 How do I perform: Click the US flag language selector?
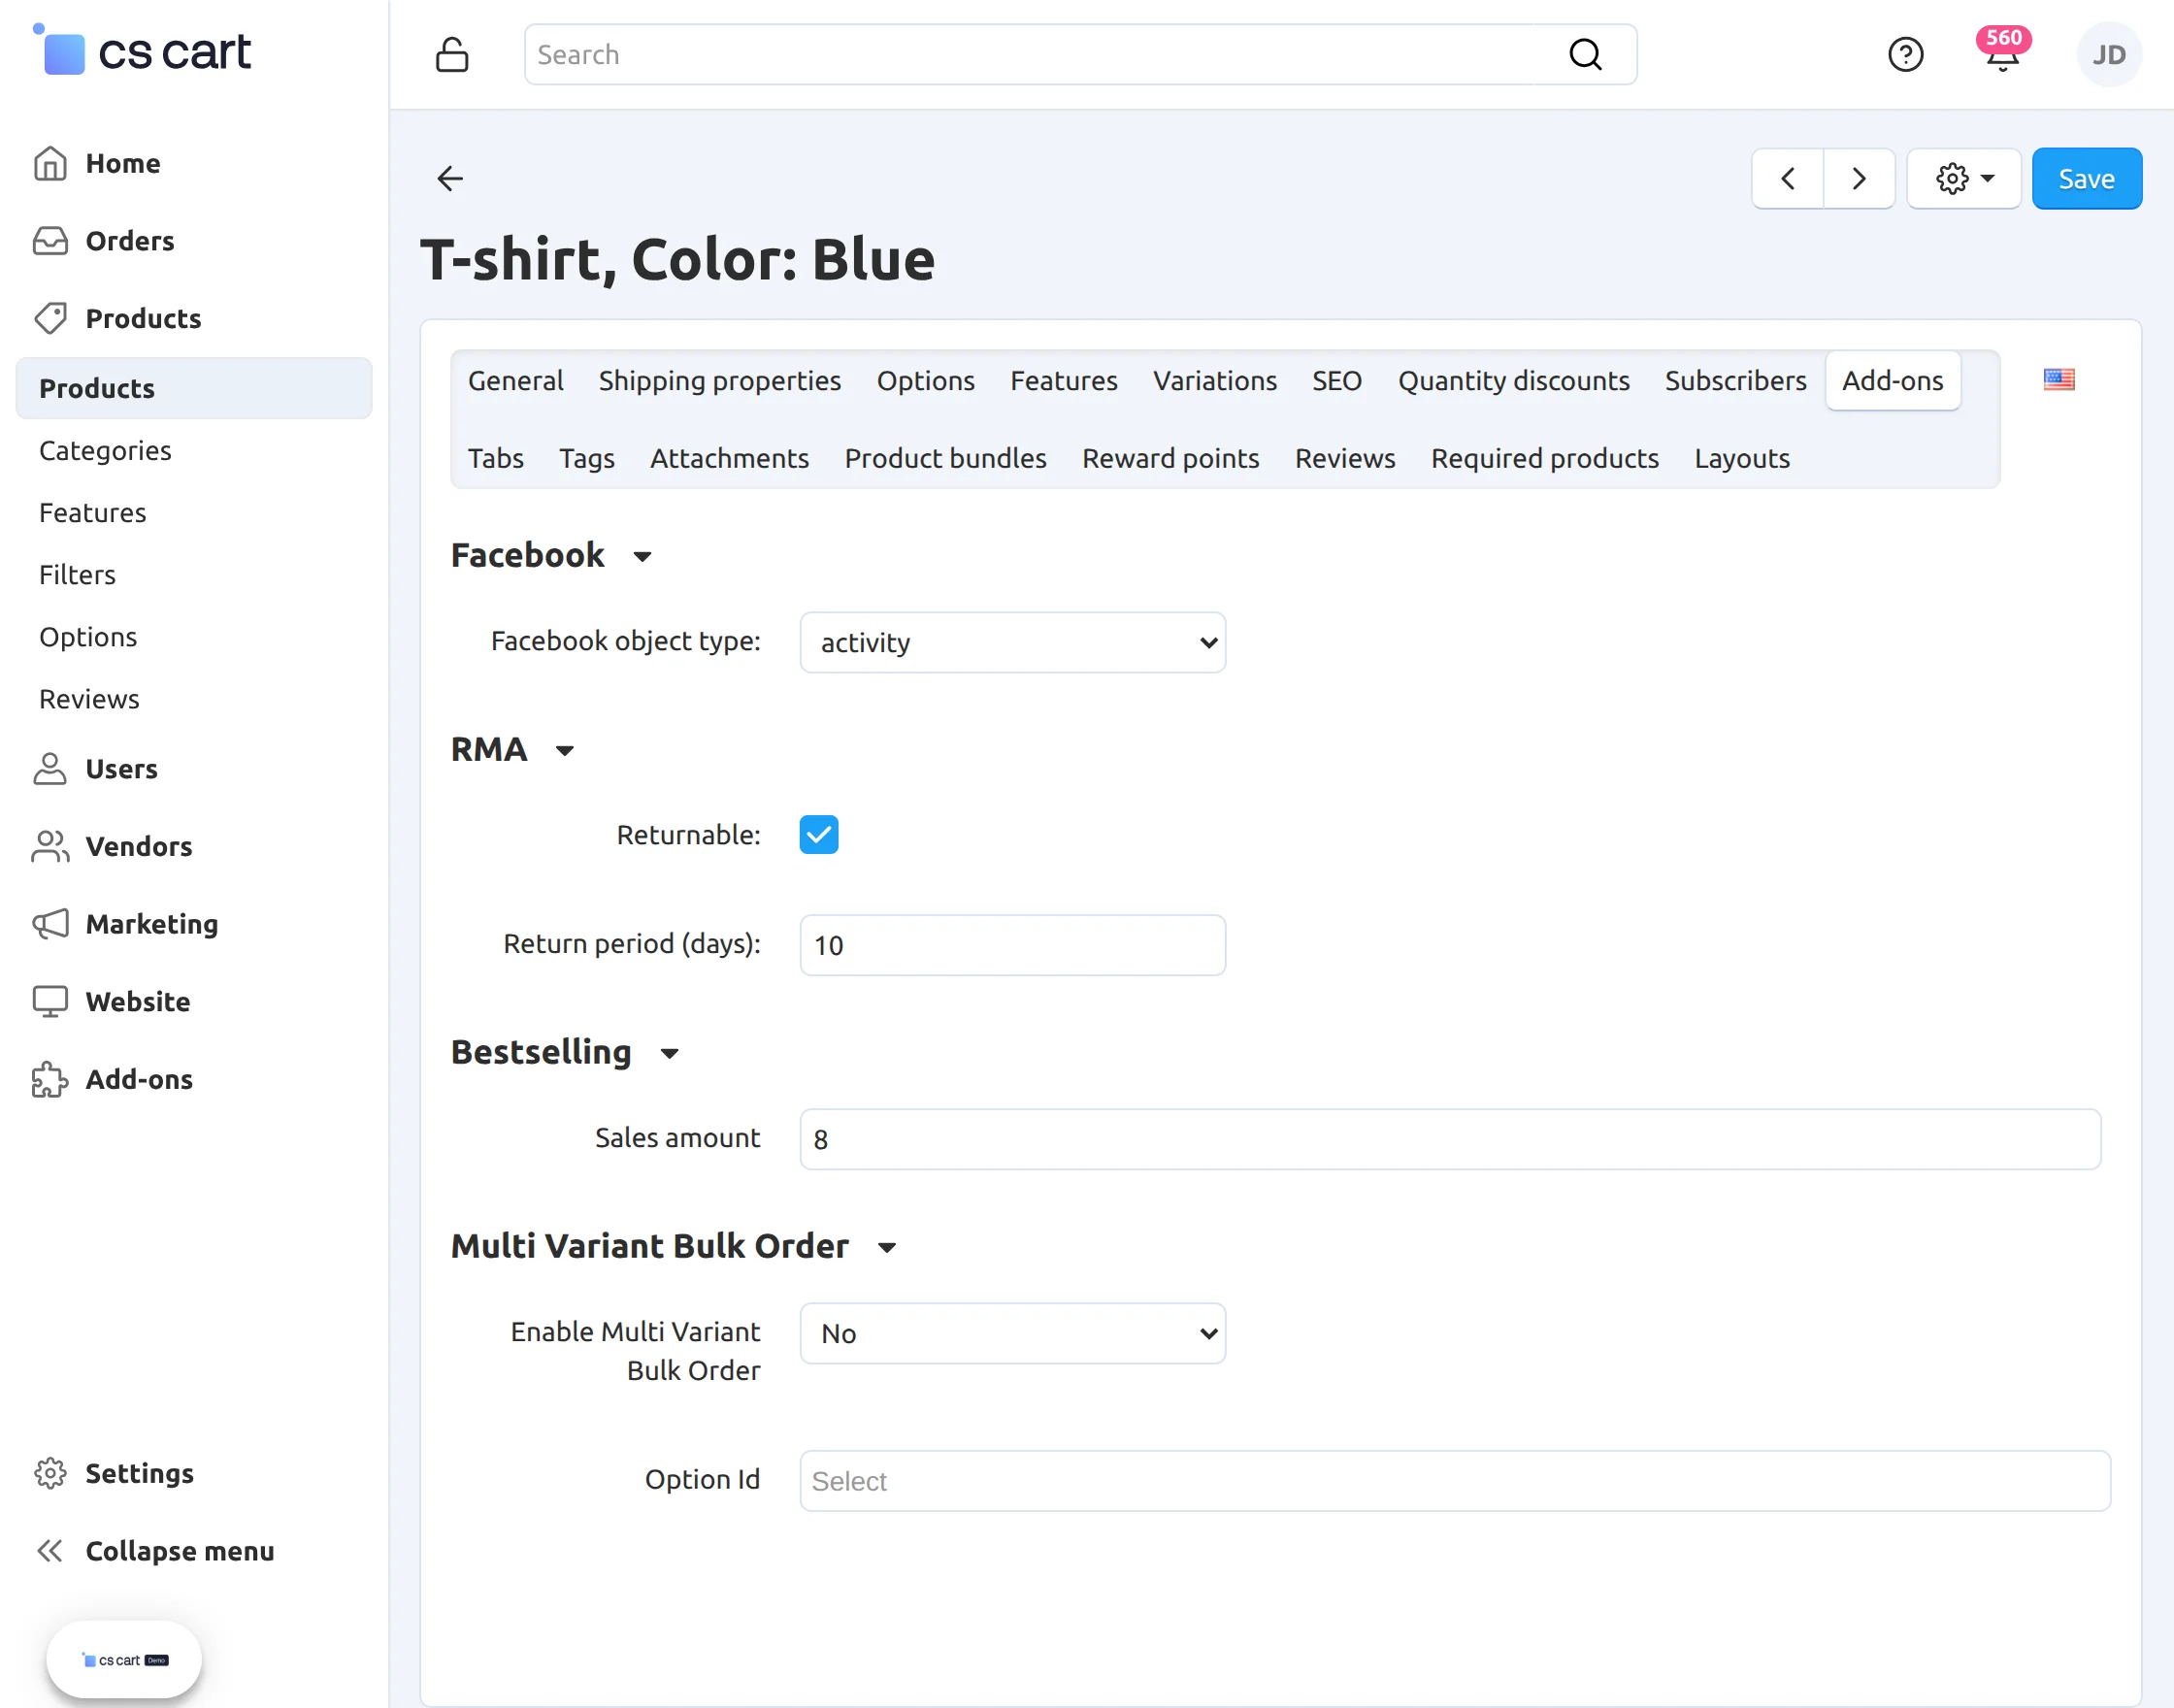point(2059,379)
